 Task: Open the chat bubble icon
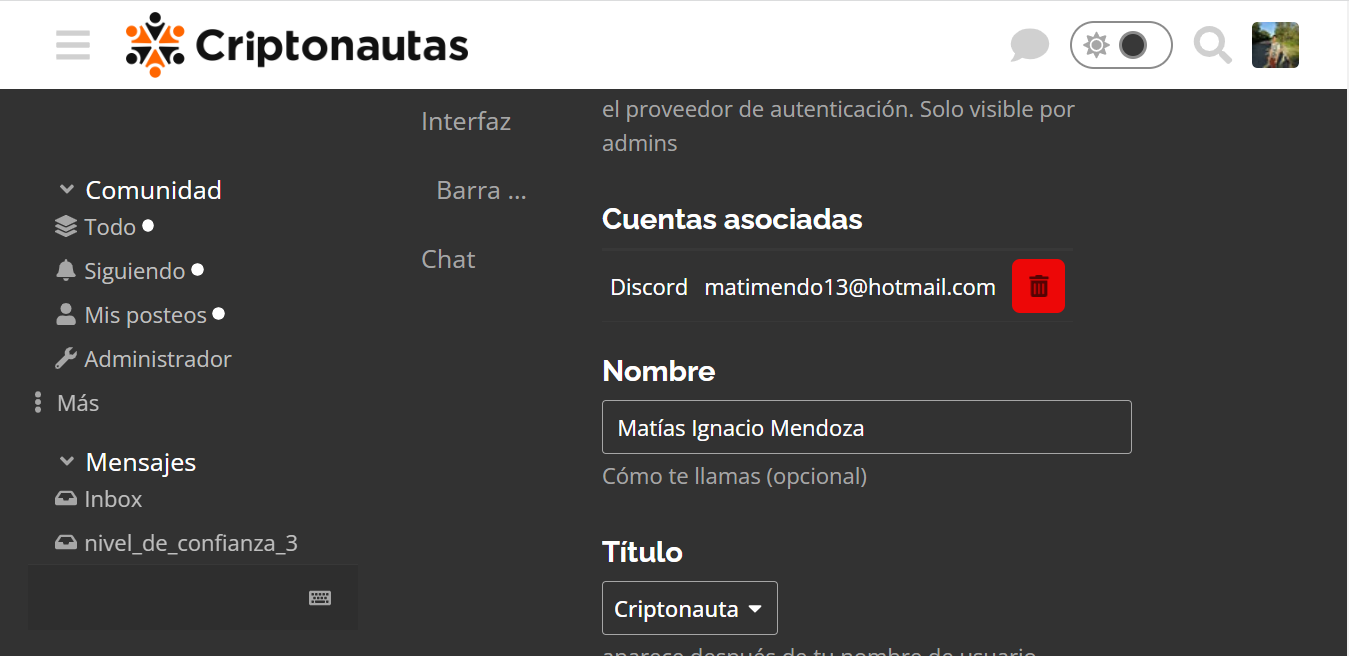point(1029,45)
